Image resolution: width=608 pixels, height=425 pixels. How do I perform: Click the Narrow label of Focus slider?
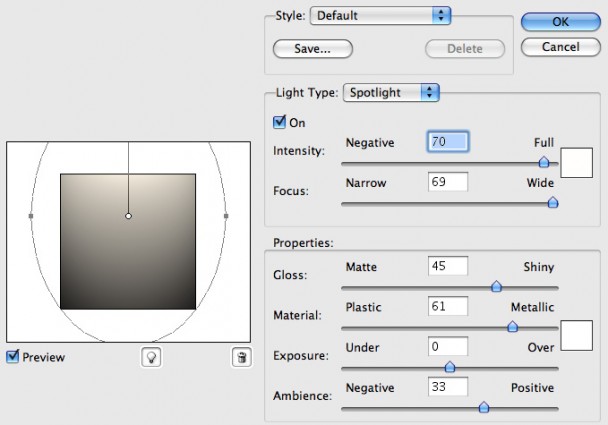click(366, 183)
